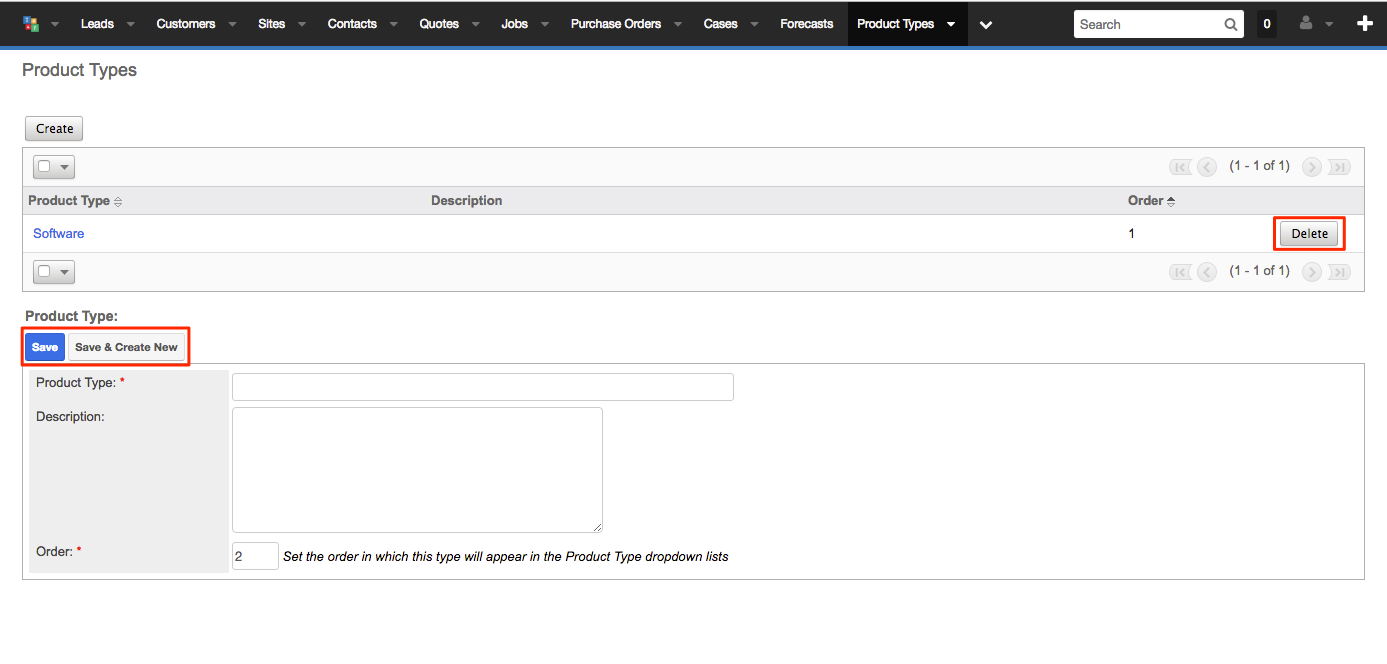Viewport: 1387px width, 664px height.
Task: Open the user profile menu icon
Action: click(x=1306, y=24)
